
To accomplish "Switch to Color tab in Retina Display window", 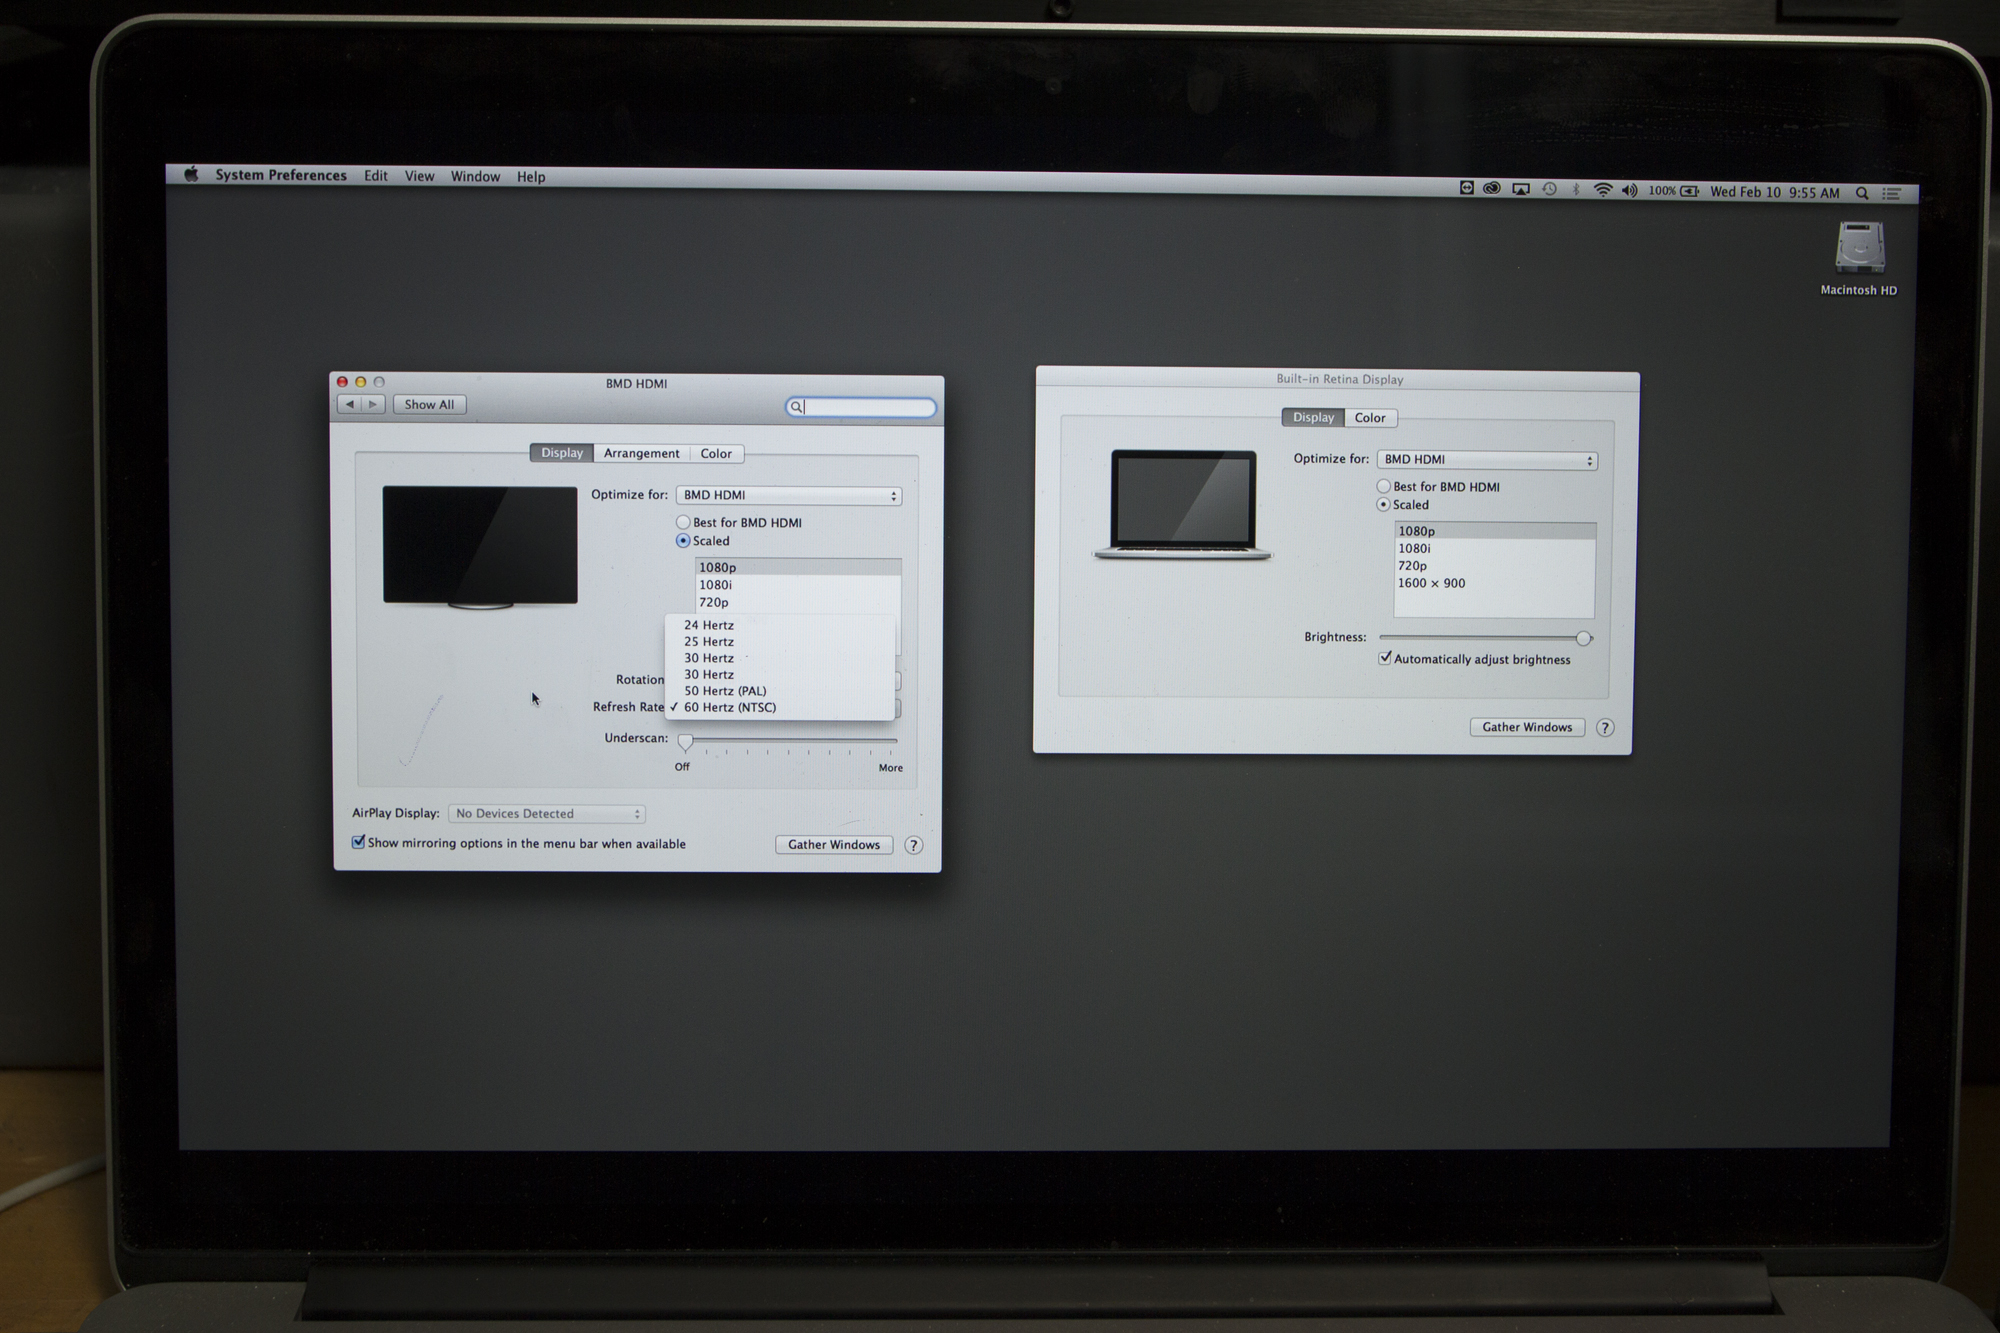I will (x=1370, y=418).
